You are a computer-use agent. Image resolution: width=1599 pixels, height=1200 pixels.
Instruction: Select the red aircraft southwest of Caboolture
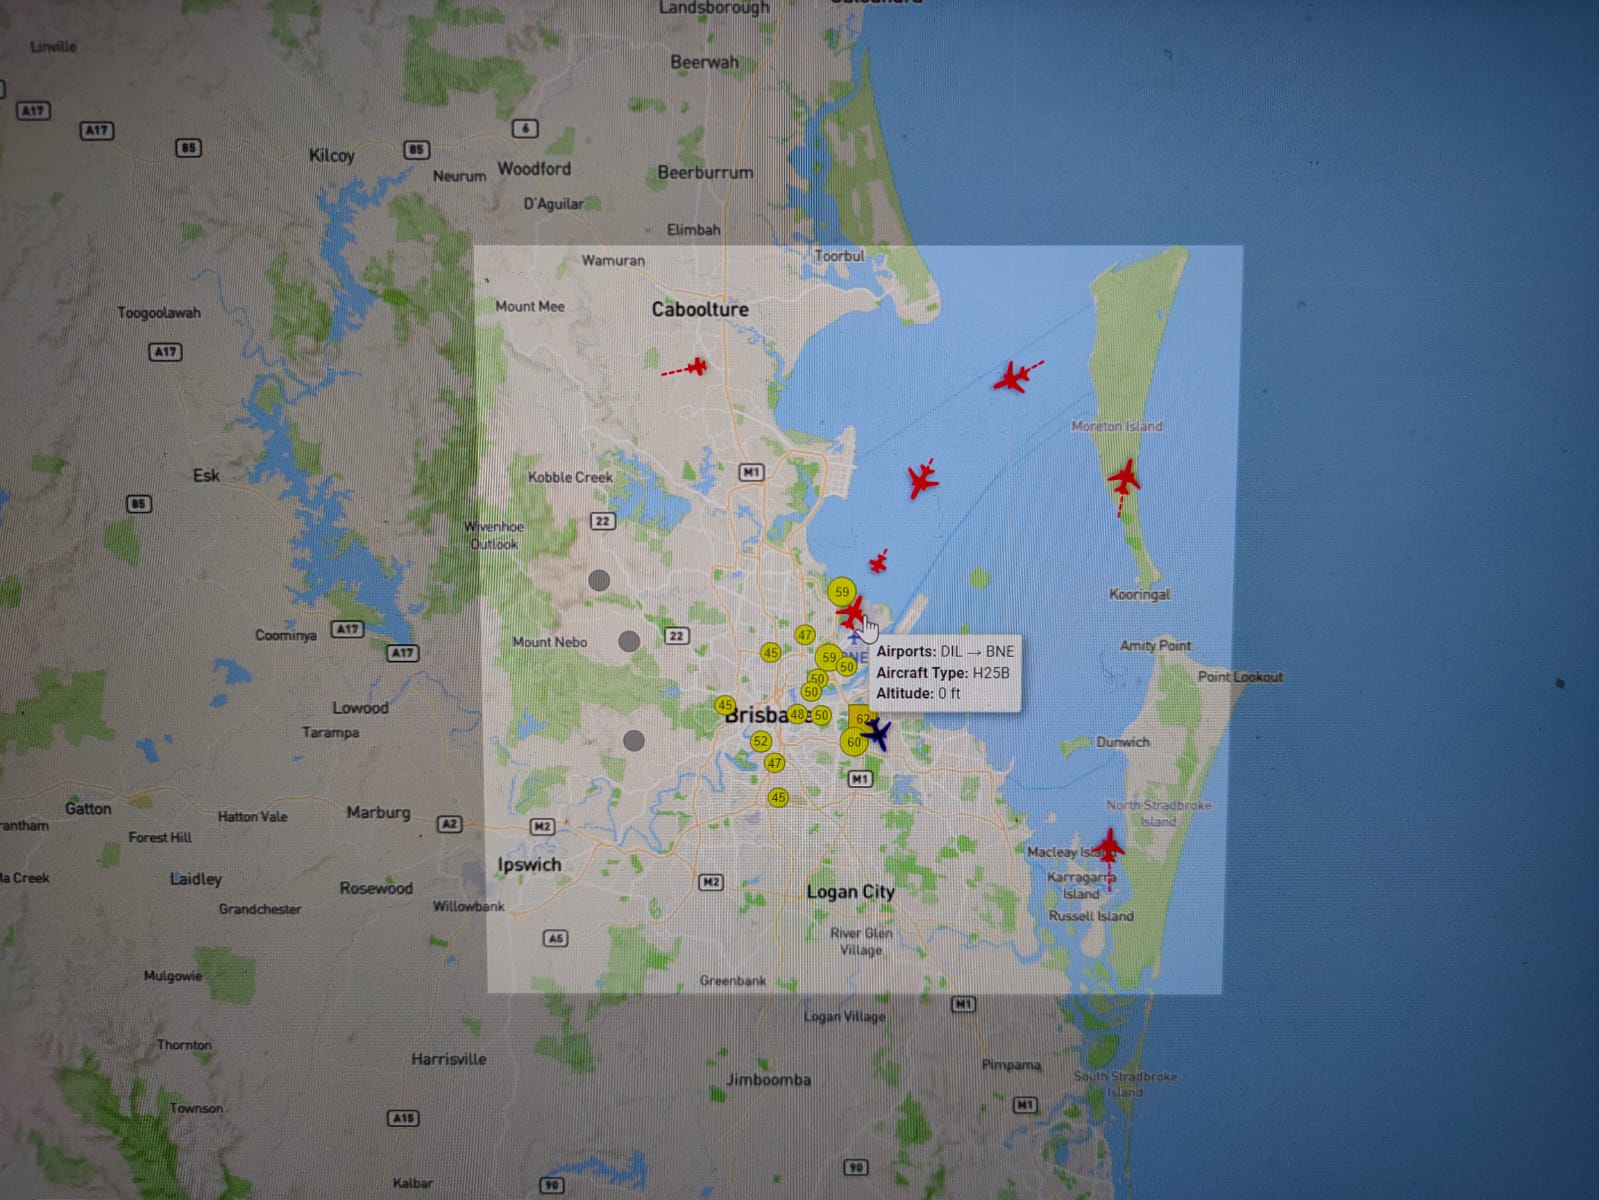click(696, 367)
